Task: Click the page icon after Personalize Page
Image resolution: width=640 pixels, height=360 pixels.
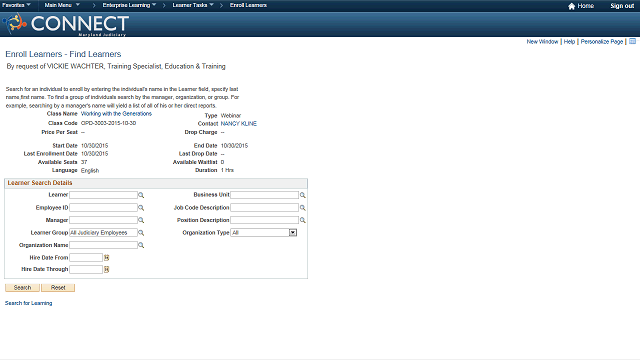Action: point(633,41)
